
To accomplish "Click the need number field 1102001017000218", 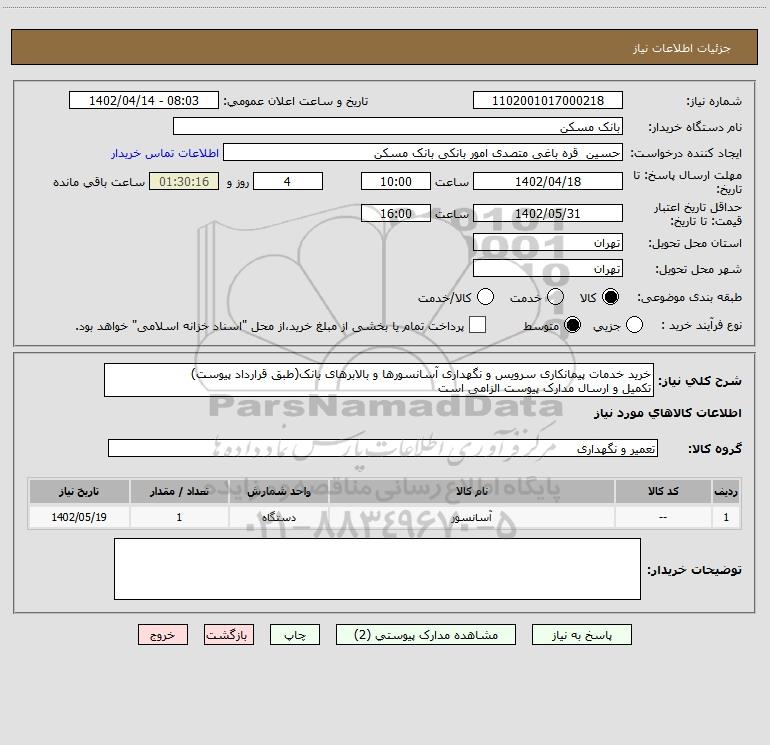I will point(548,101).
